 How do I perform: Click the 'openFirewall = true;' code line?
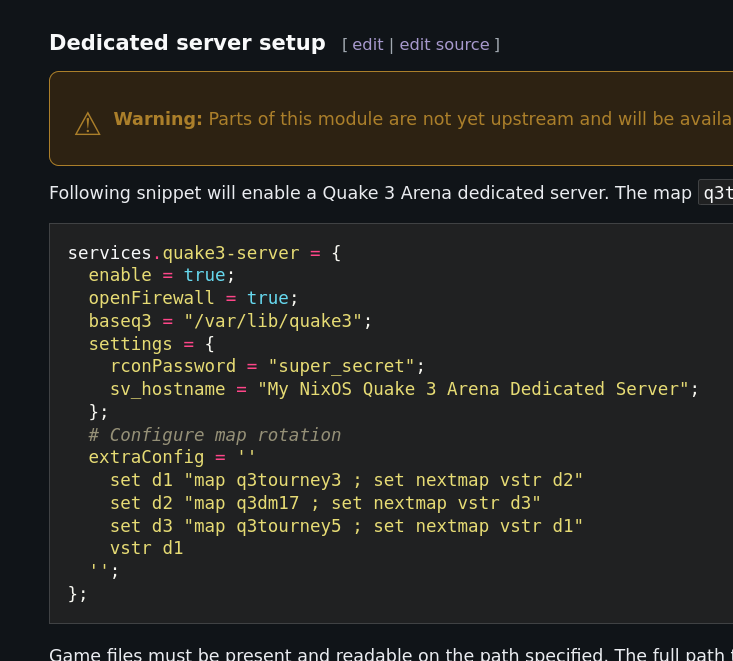pos(193,298)
